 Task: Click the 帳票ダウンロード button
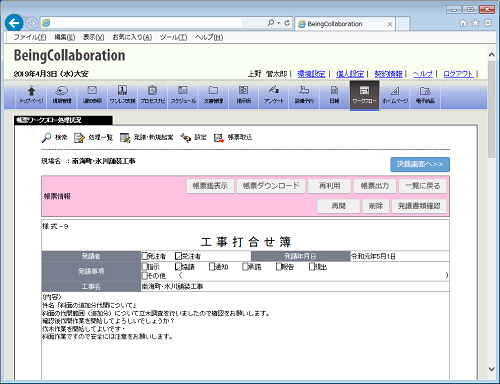click(x=271, y=186)
